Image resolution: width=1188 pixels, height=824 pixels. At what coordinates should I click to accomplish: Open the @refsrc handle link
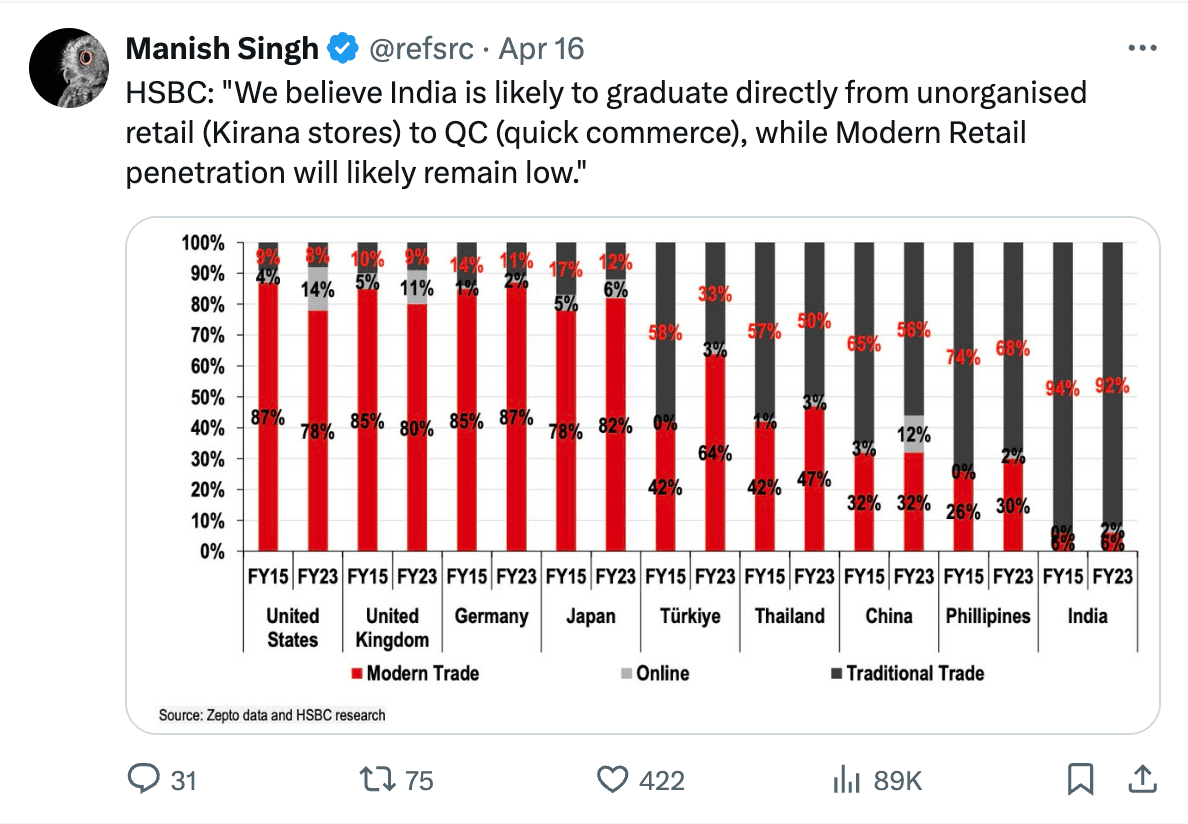tap(421, 48)
